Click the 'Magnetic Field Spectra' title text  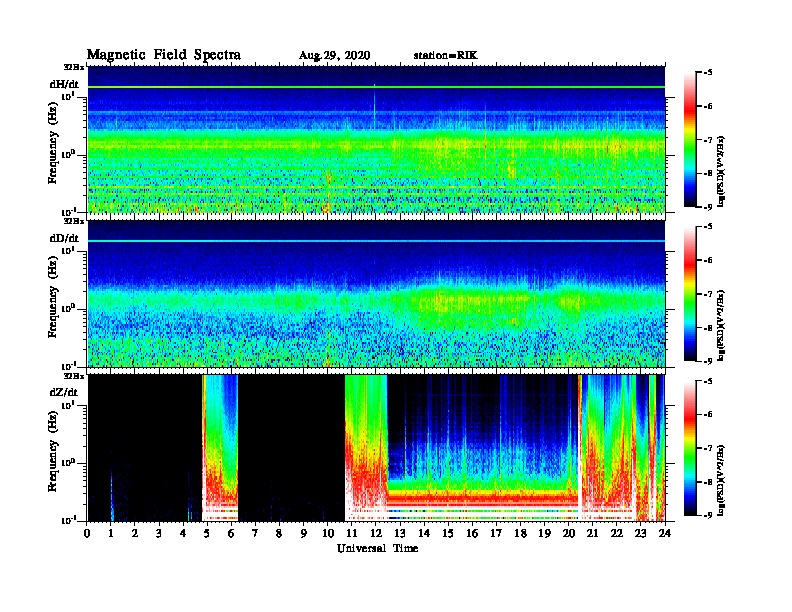click(164, 55)
